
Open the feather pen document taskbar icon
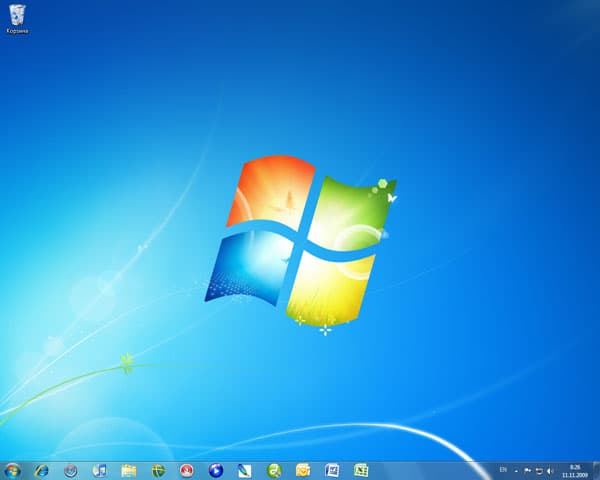coord(245,470)
